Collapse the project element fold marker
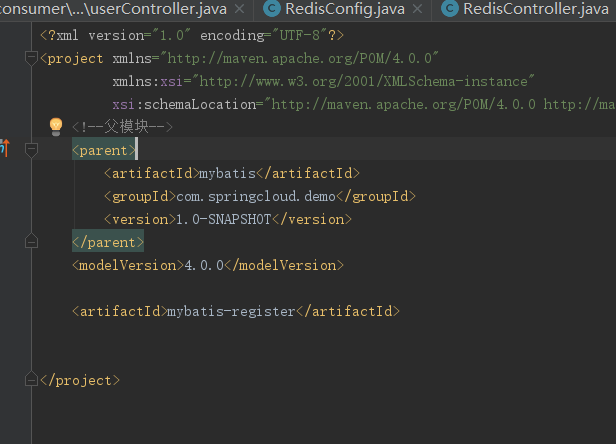This screenshot has width=616, height=444. point(31,58)
